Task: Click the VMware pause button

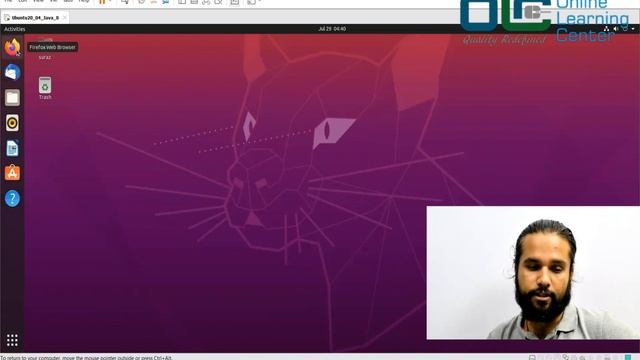Action: coord(102,2)
